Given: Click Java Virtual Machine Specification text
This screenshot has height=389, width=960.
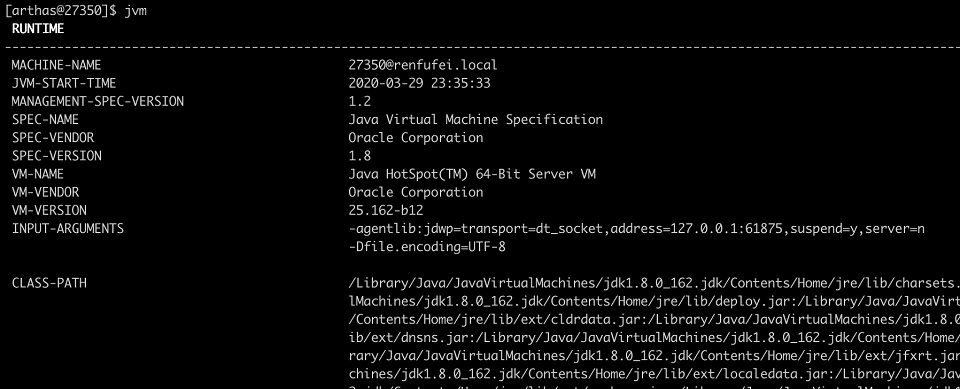Looking at the screenshot, I should 476,119.
